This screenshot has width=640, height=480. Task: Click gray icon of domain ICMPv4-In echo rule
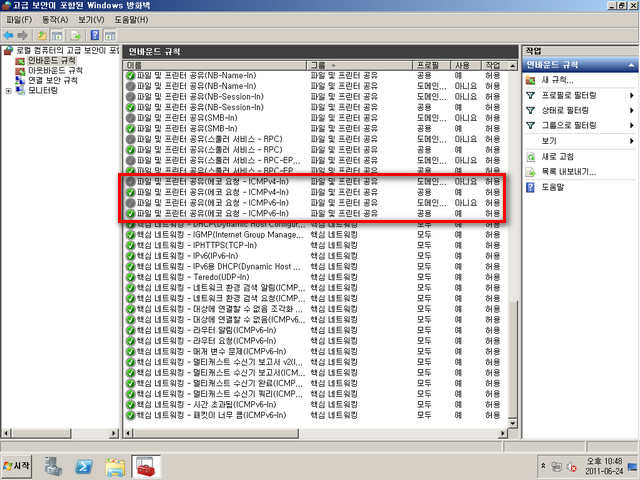[x=131, y=182]
